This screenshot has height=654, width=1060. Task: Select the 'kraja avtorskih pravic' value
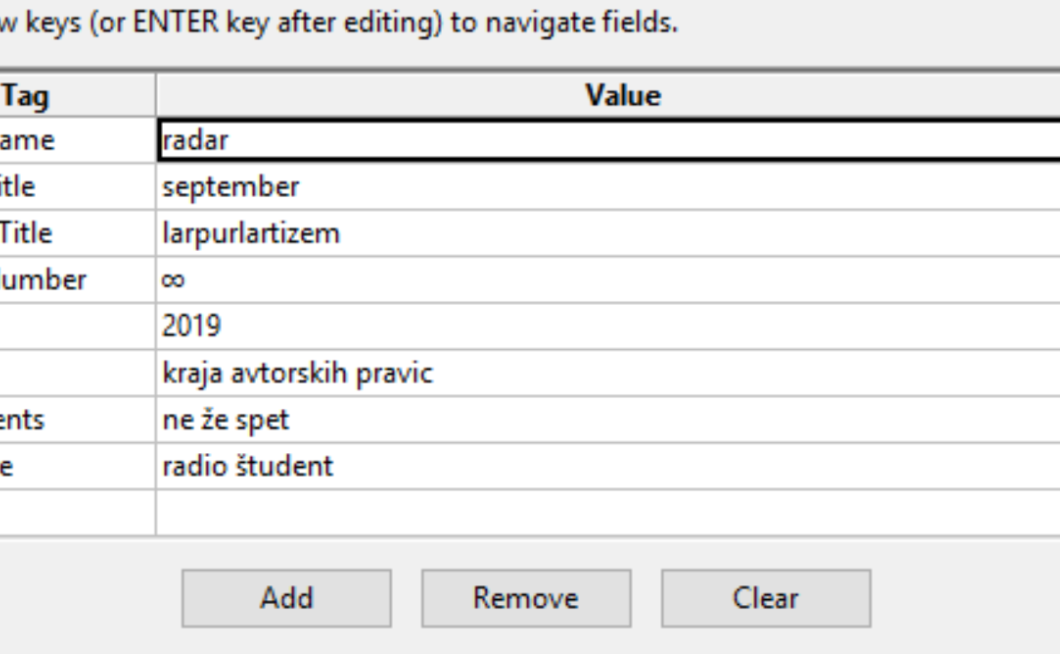(608, 373)
